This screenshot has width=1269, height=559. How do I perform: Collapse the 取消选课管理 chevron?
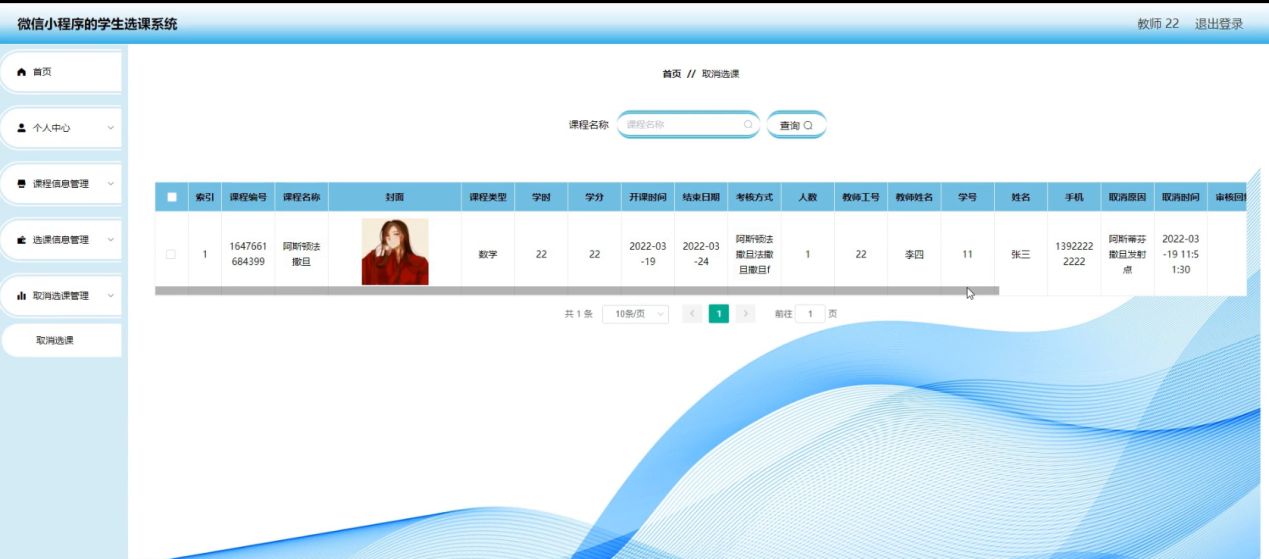(110, 296)
